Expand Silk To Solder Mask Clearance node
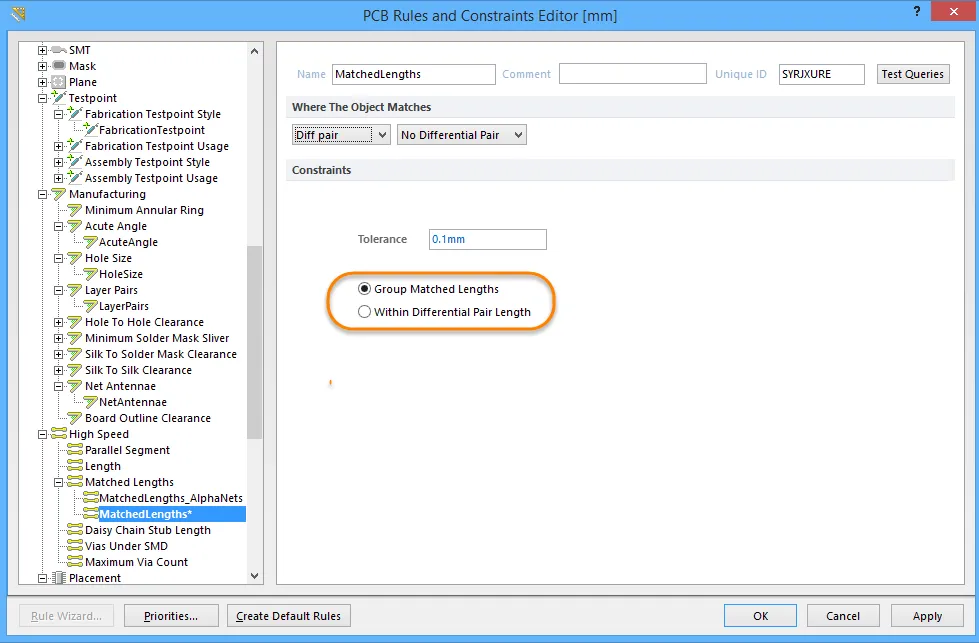 pyautogui.click(x=58, y=354)
